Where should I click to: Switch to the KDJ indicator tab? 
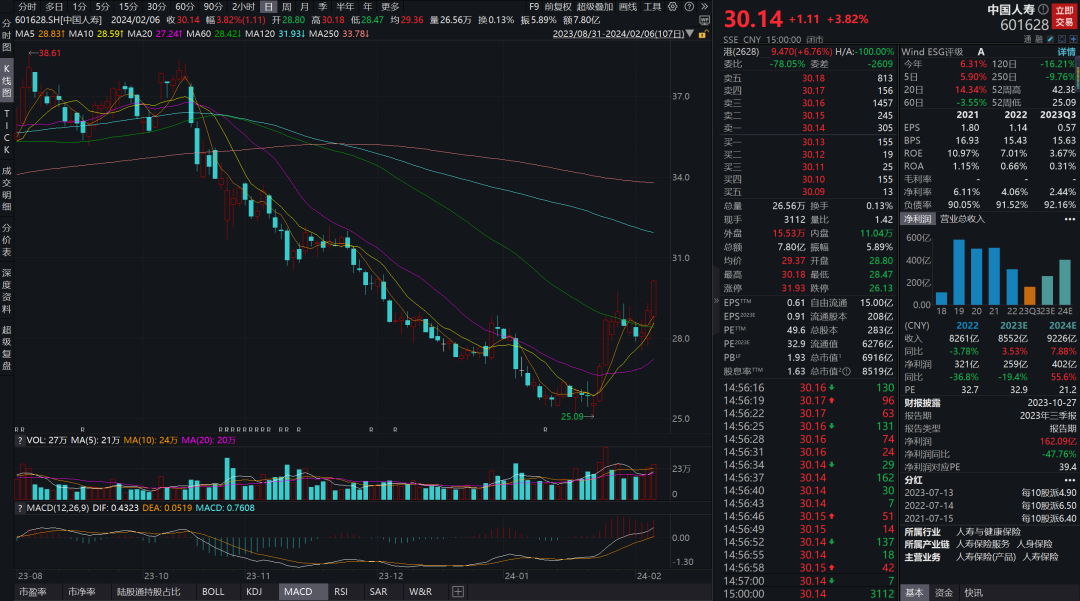click(x=254, y=592)
